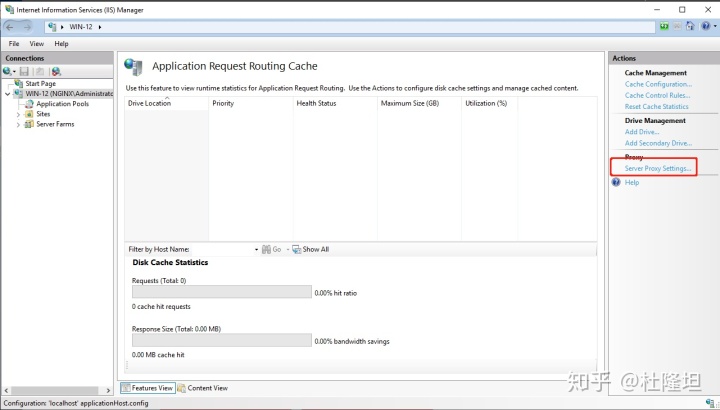Open Cache Control Rules link
Screen dimensions: 720x410
pyautogui.click(x=657, y=95)
